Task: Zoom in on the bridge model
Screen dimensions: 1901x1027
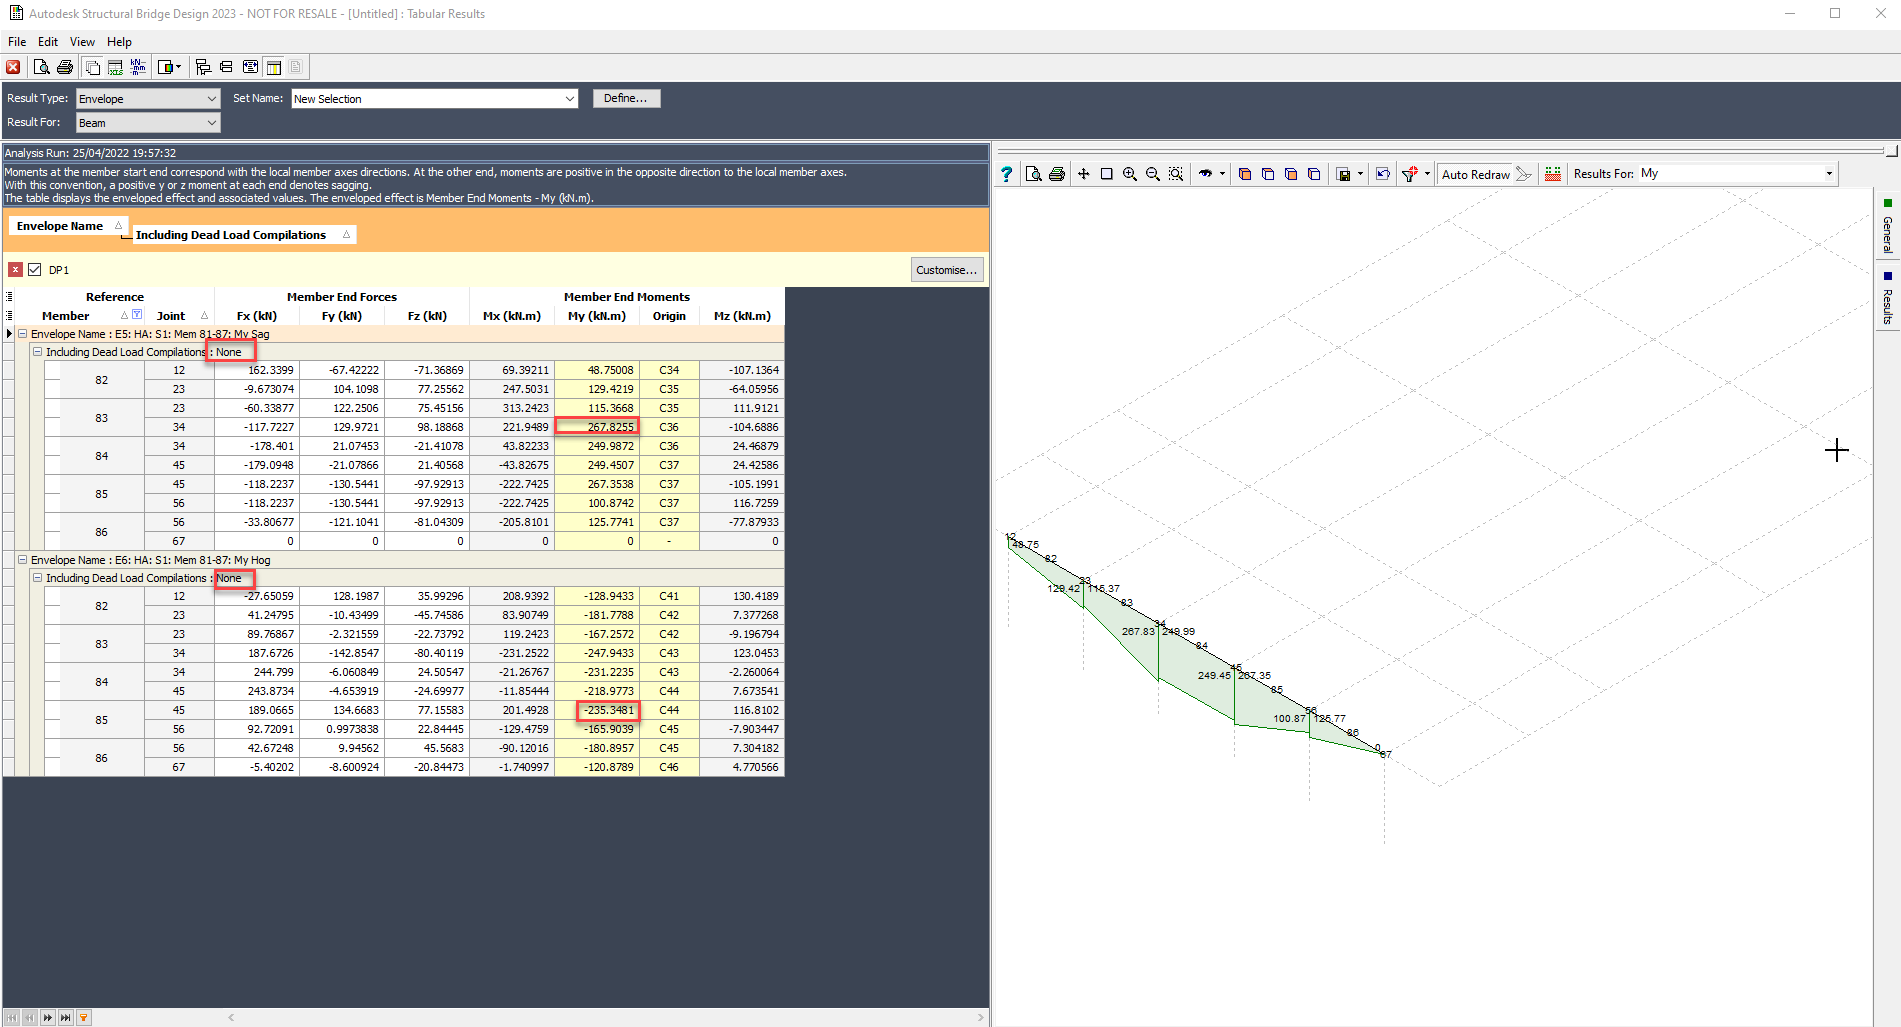Action: tap(1130, 173)
